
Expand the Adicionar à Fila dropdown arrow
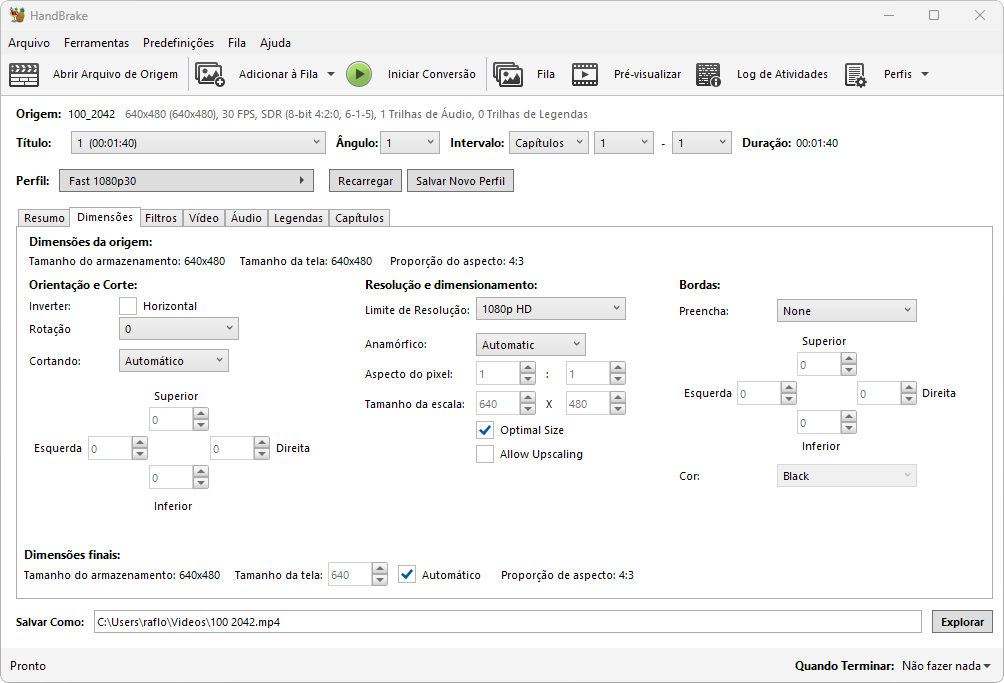point(331,74)
